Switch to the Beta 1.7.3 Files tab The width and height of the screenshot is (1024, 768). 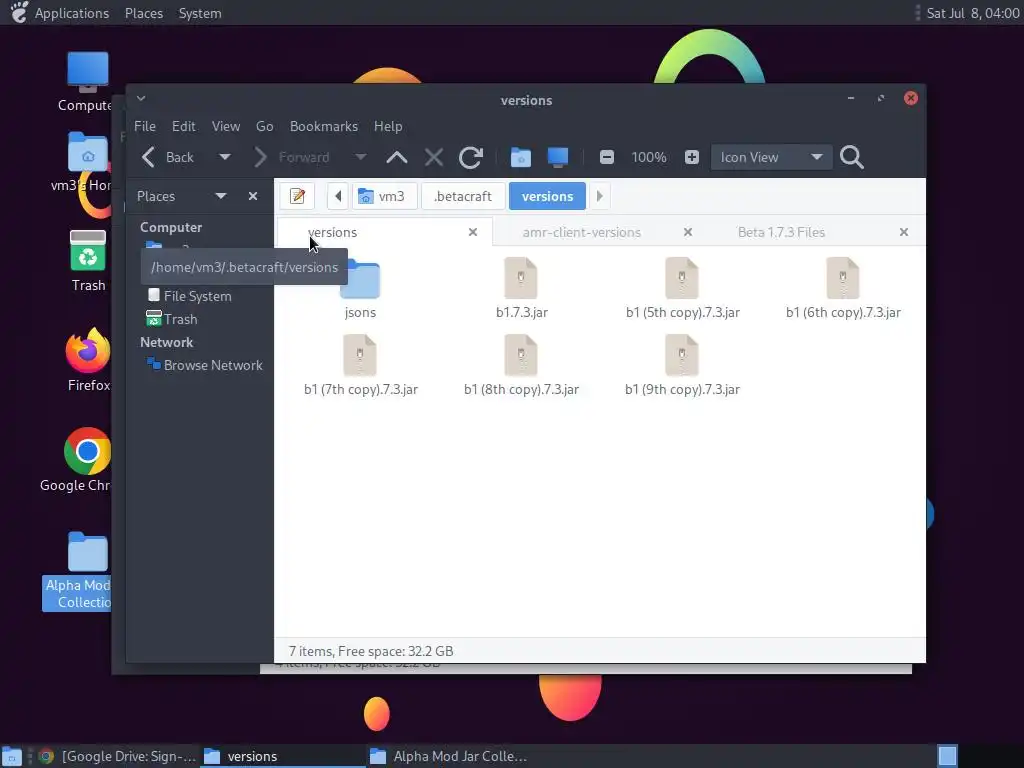point(781,232)
